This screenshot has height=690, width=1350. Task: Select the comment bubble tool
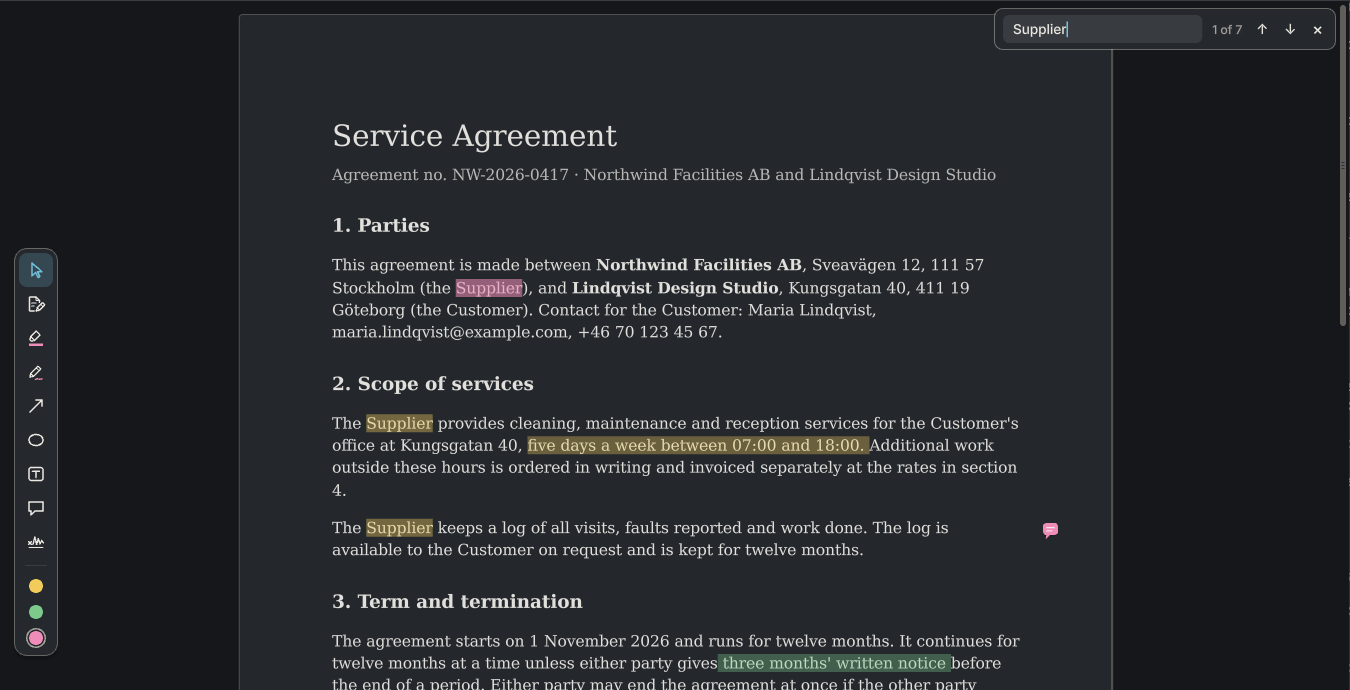36,508
